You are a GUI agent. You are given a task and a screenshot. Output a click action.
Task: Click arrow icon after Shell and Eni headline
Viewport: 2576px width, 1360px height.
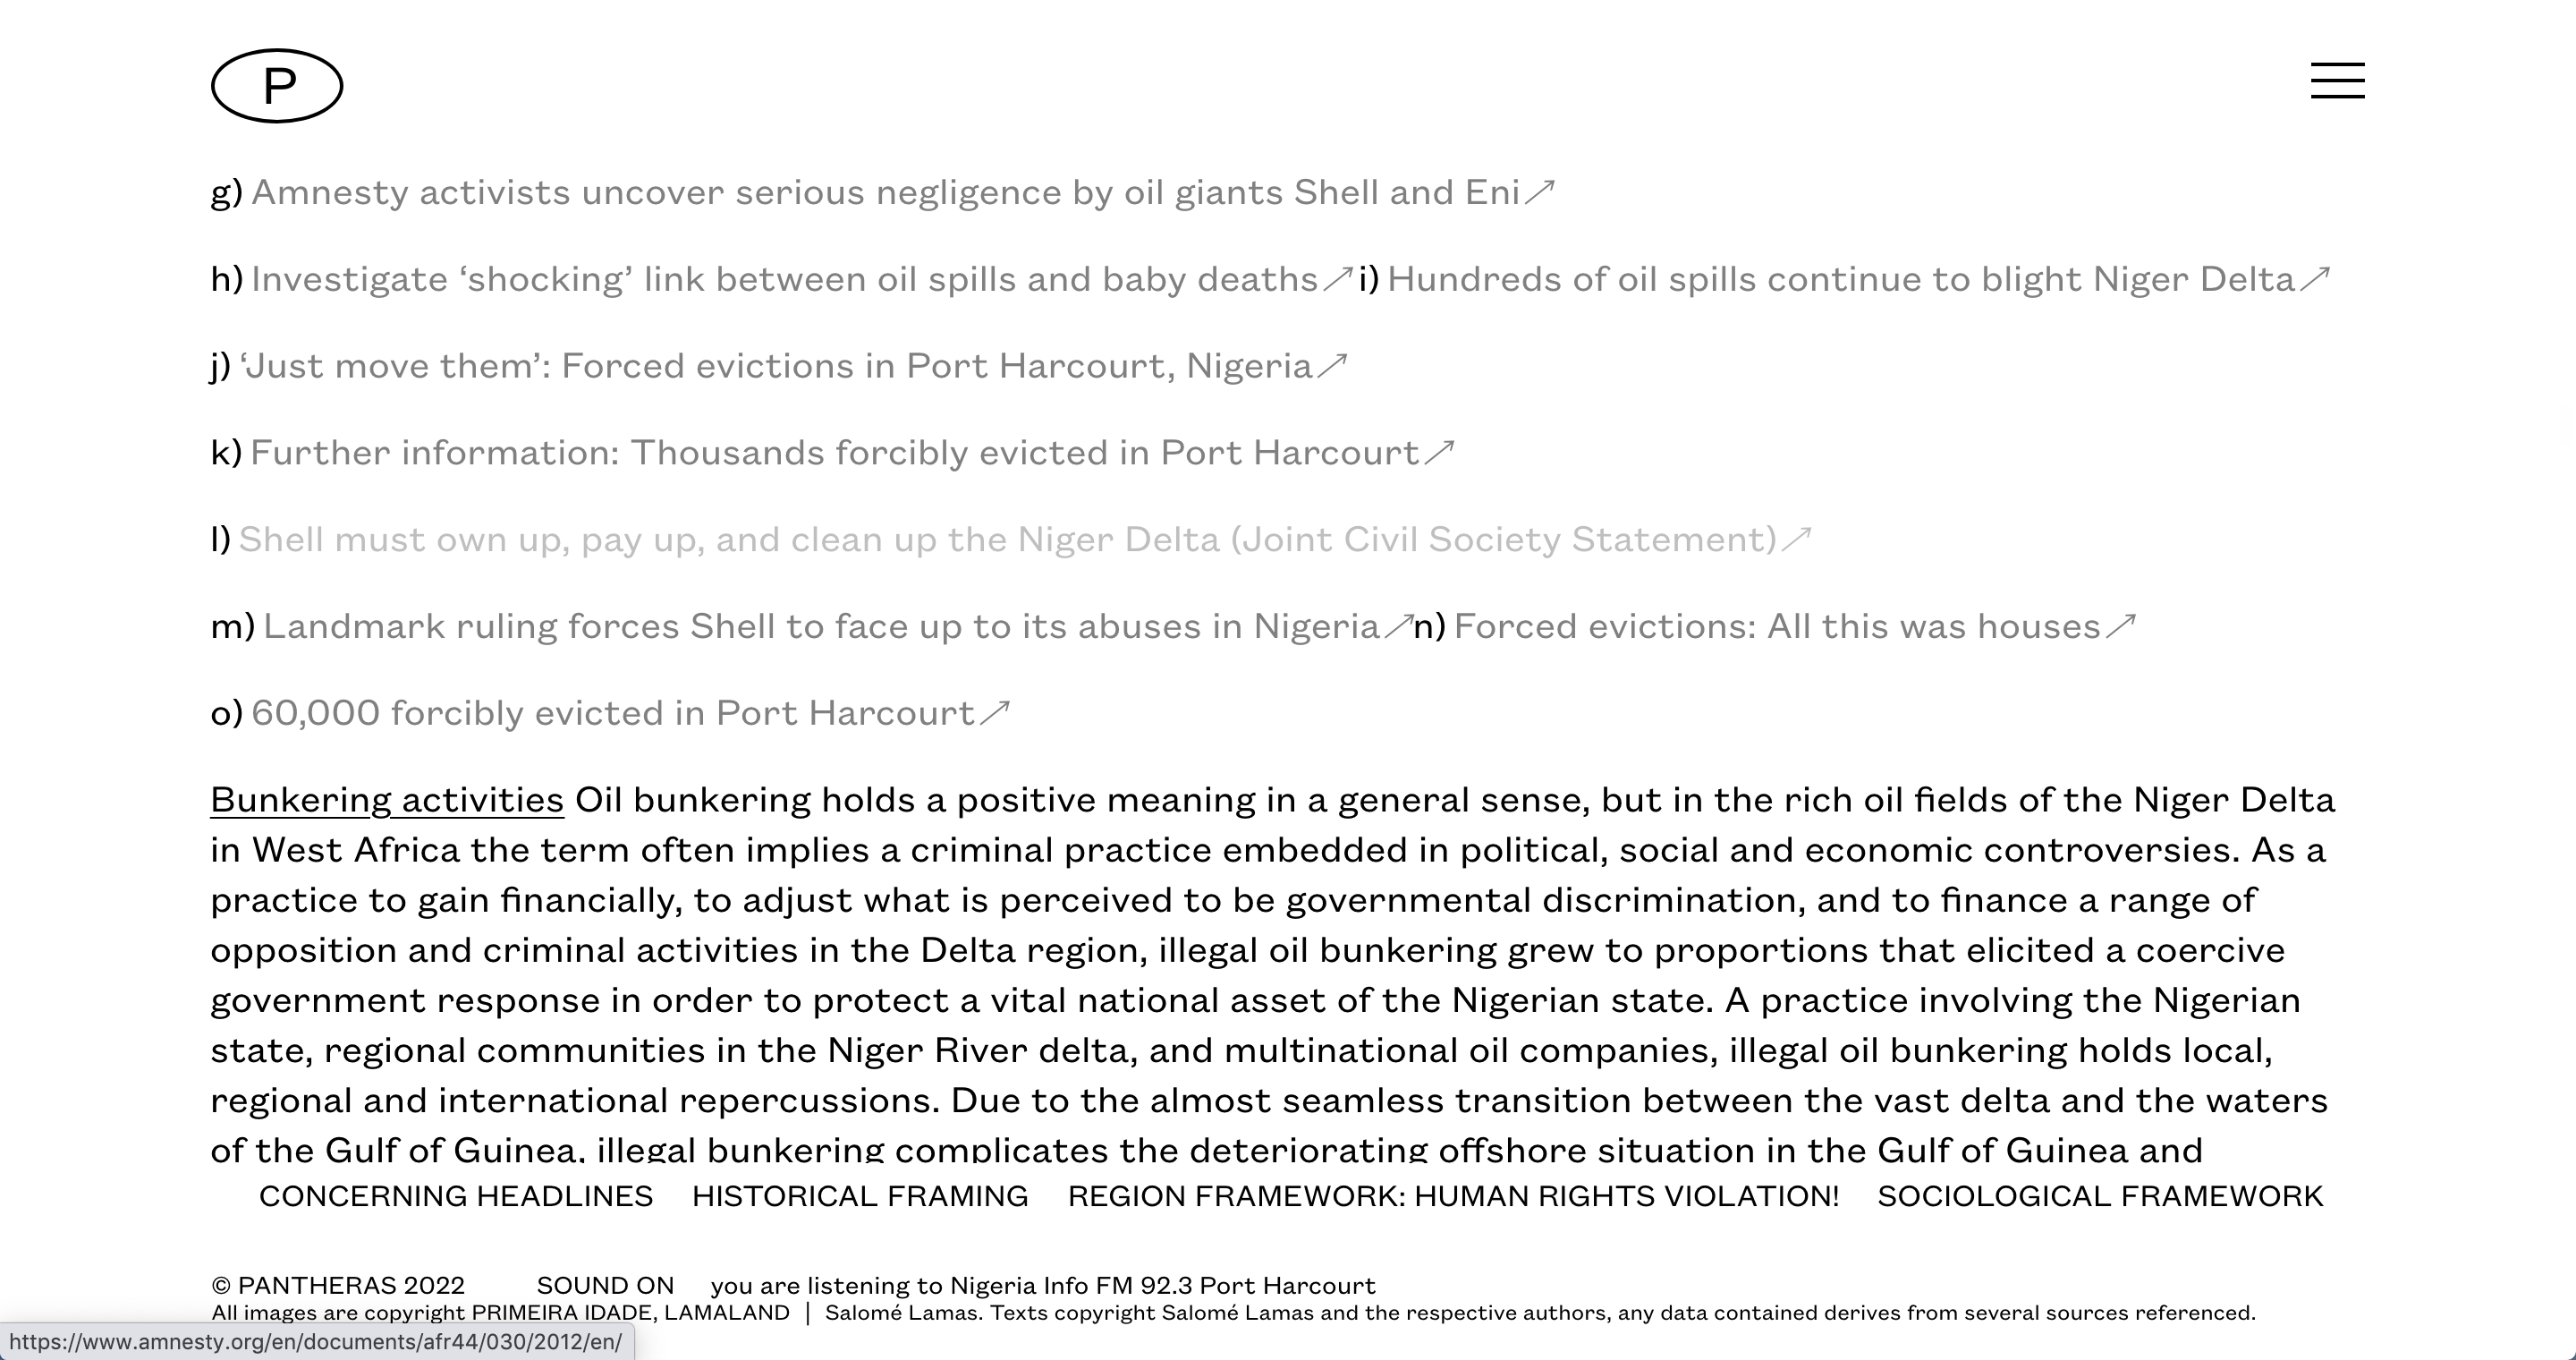[x=1540, y=191]
